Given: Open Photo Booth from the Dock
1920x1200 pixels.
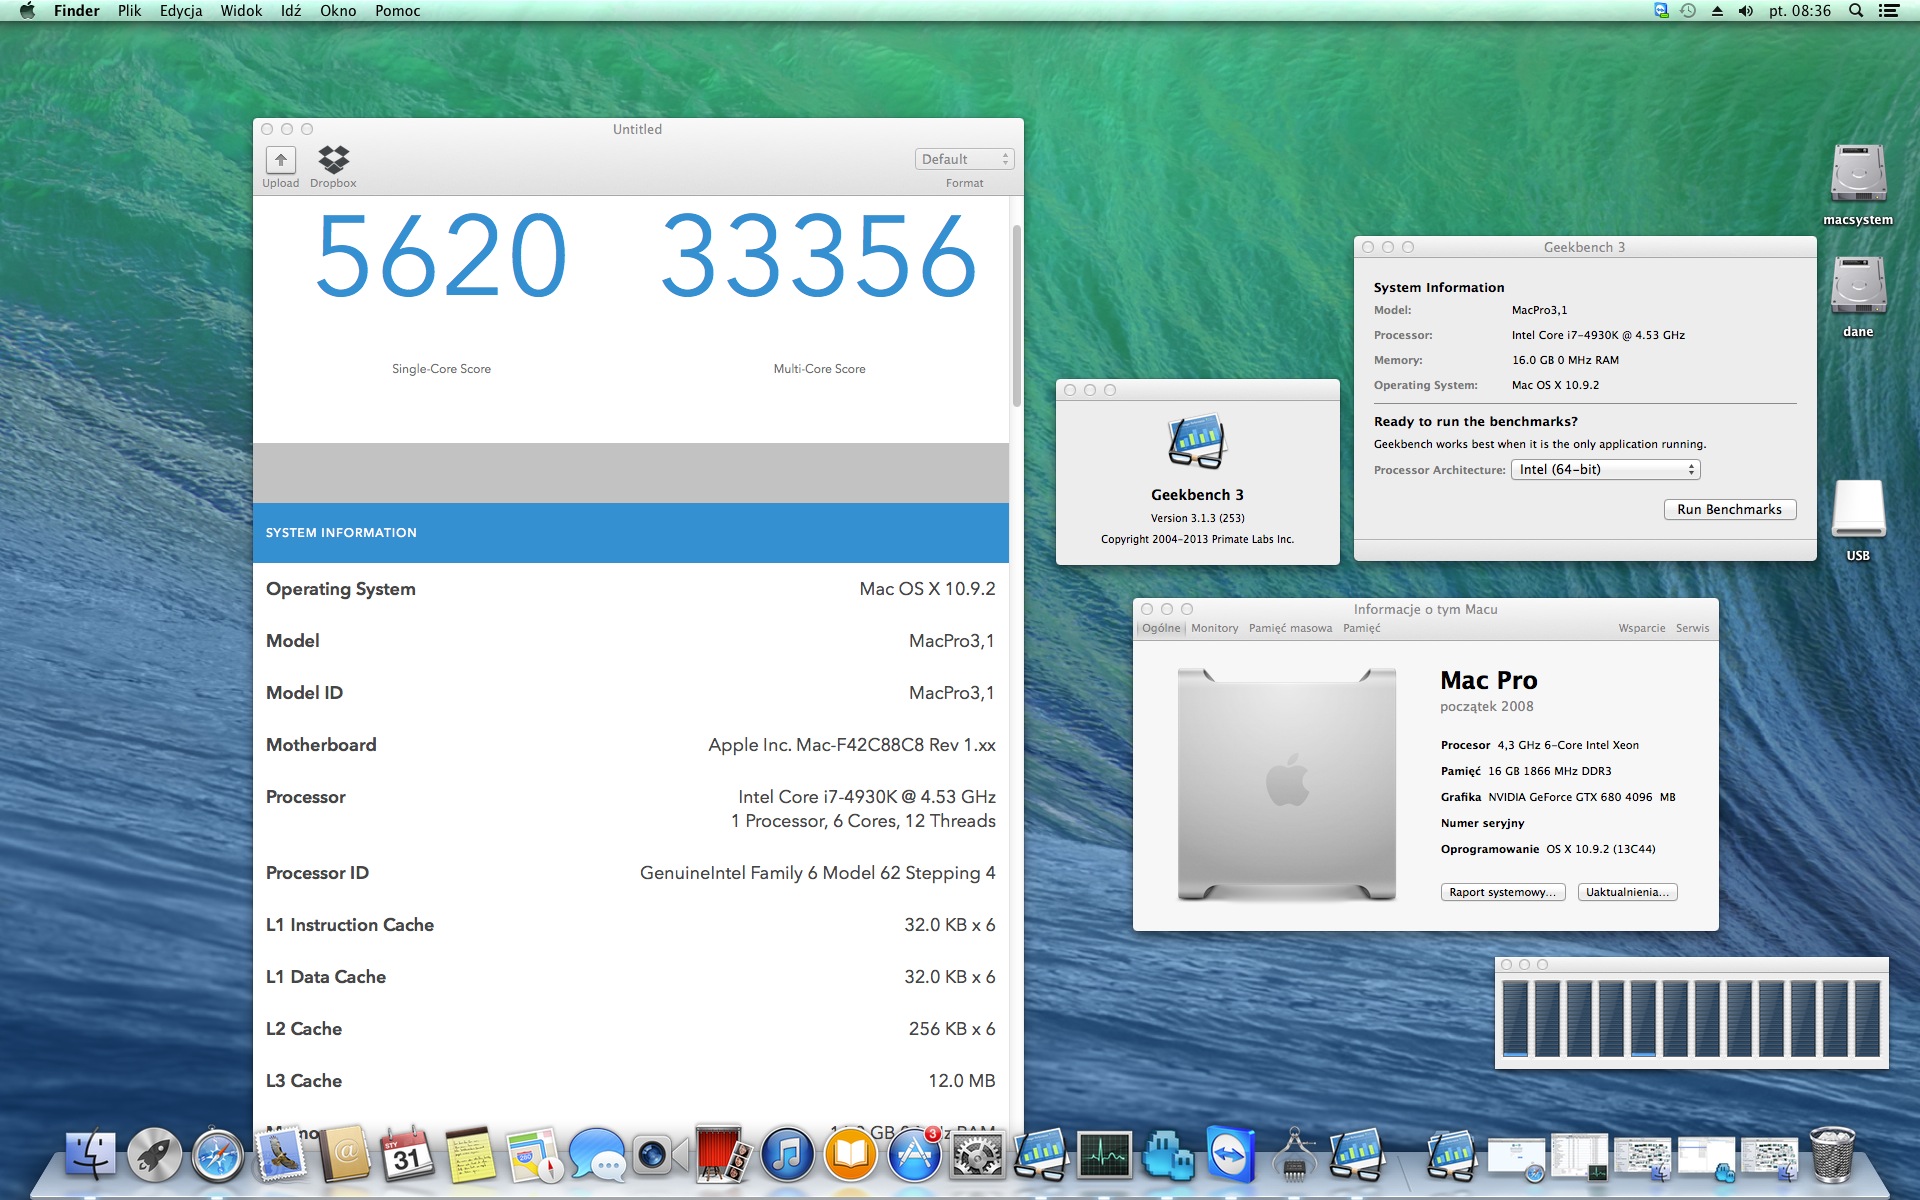Looking at the screenshot, I should pos(723,1156).
